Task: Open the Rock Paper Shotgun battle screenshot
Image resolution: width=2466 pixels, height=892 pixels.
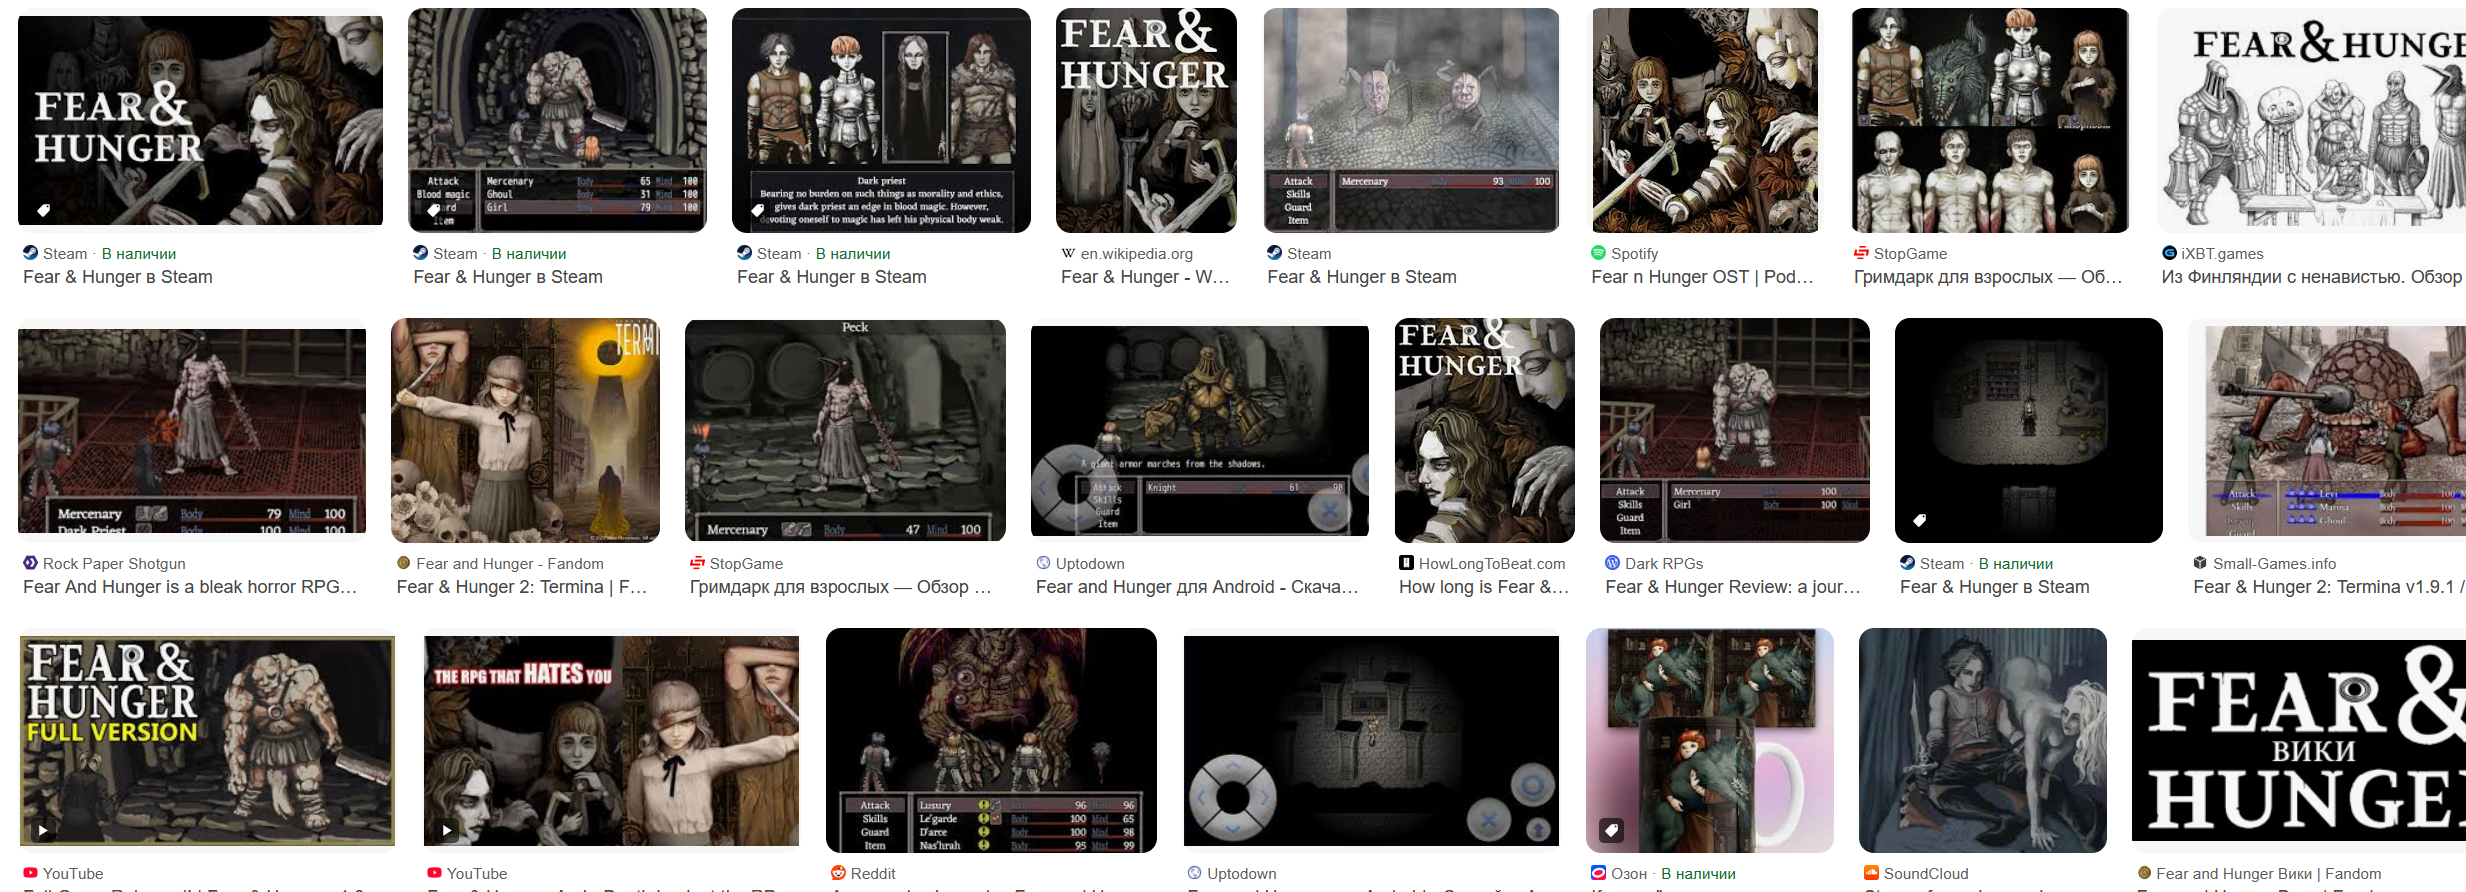Action: pyautogui.click(x=192, y=430)
